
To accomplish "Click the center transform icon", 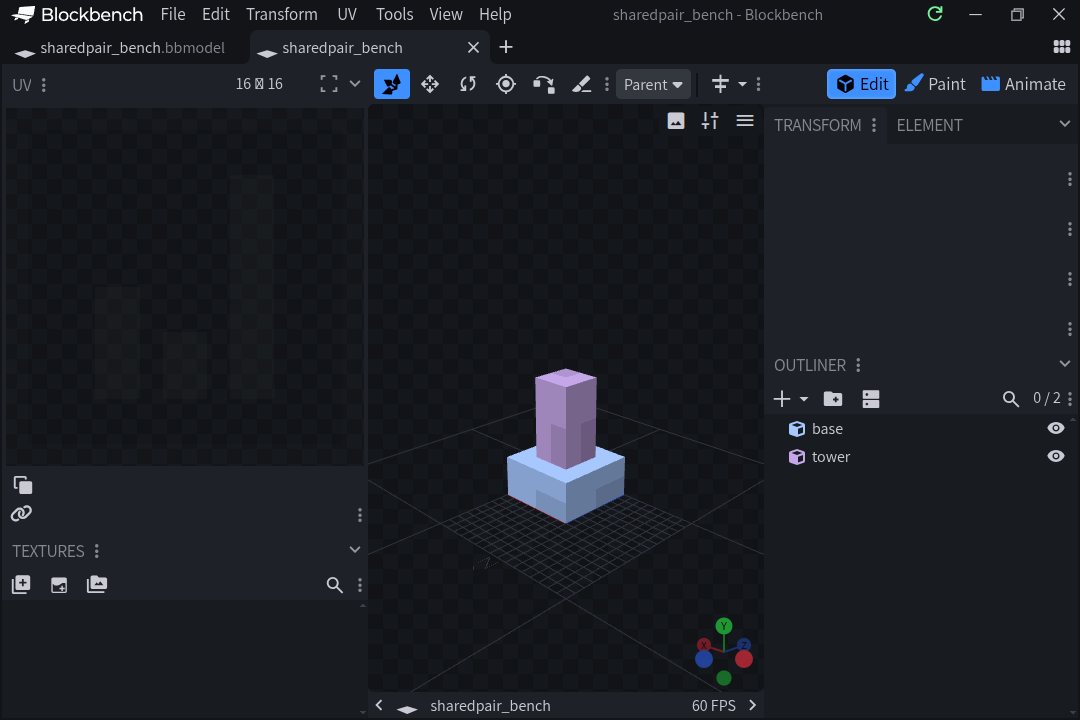I will click(720, 84).
